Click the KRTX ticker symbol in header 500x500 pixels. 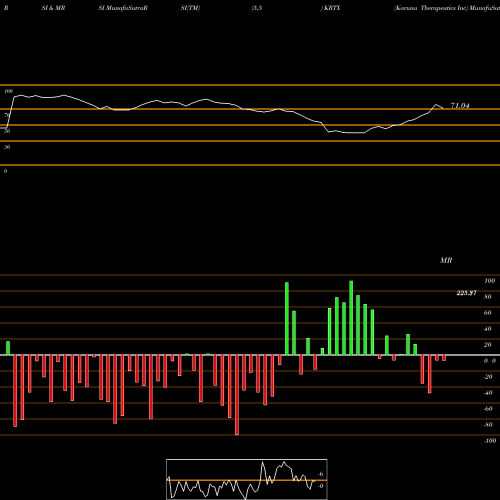pyautogui.click(x=332, y=8)
